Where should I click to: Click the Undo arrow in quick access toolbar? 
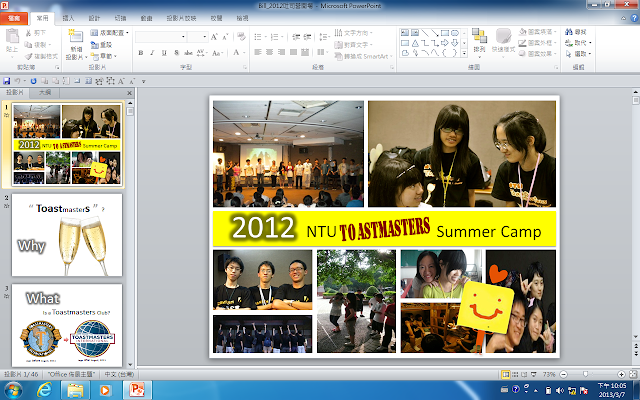18,81
